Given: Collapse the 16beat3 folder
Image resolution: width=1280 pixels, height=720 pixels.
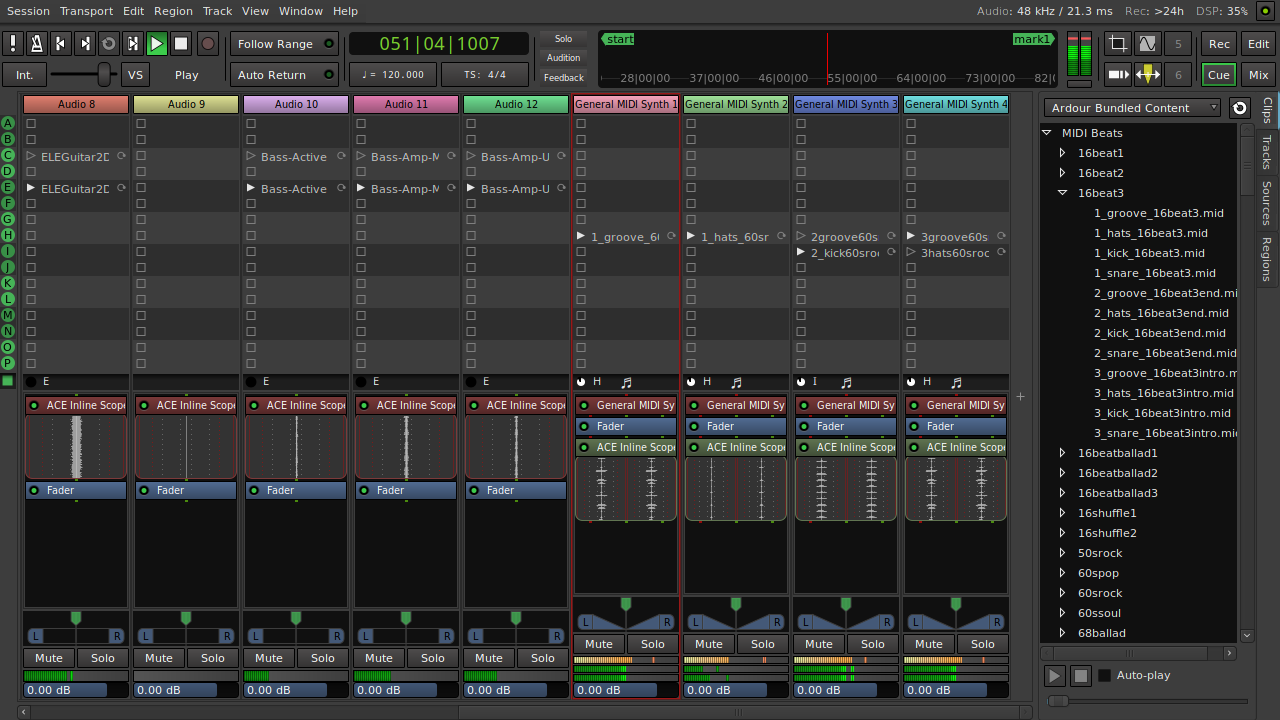Looking at the screenshot, I should [x=1063, y=193].
